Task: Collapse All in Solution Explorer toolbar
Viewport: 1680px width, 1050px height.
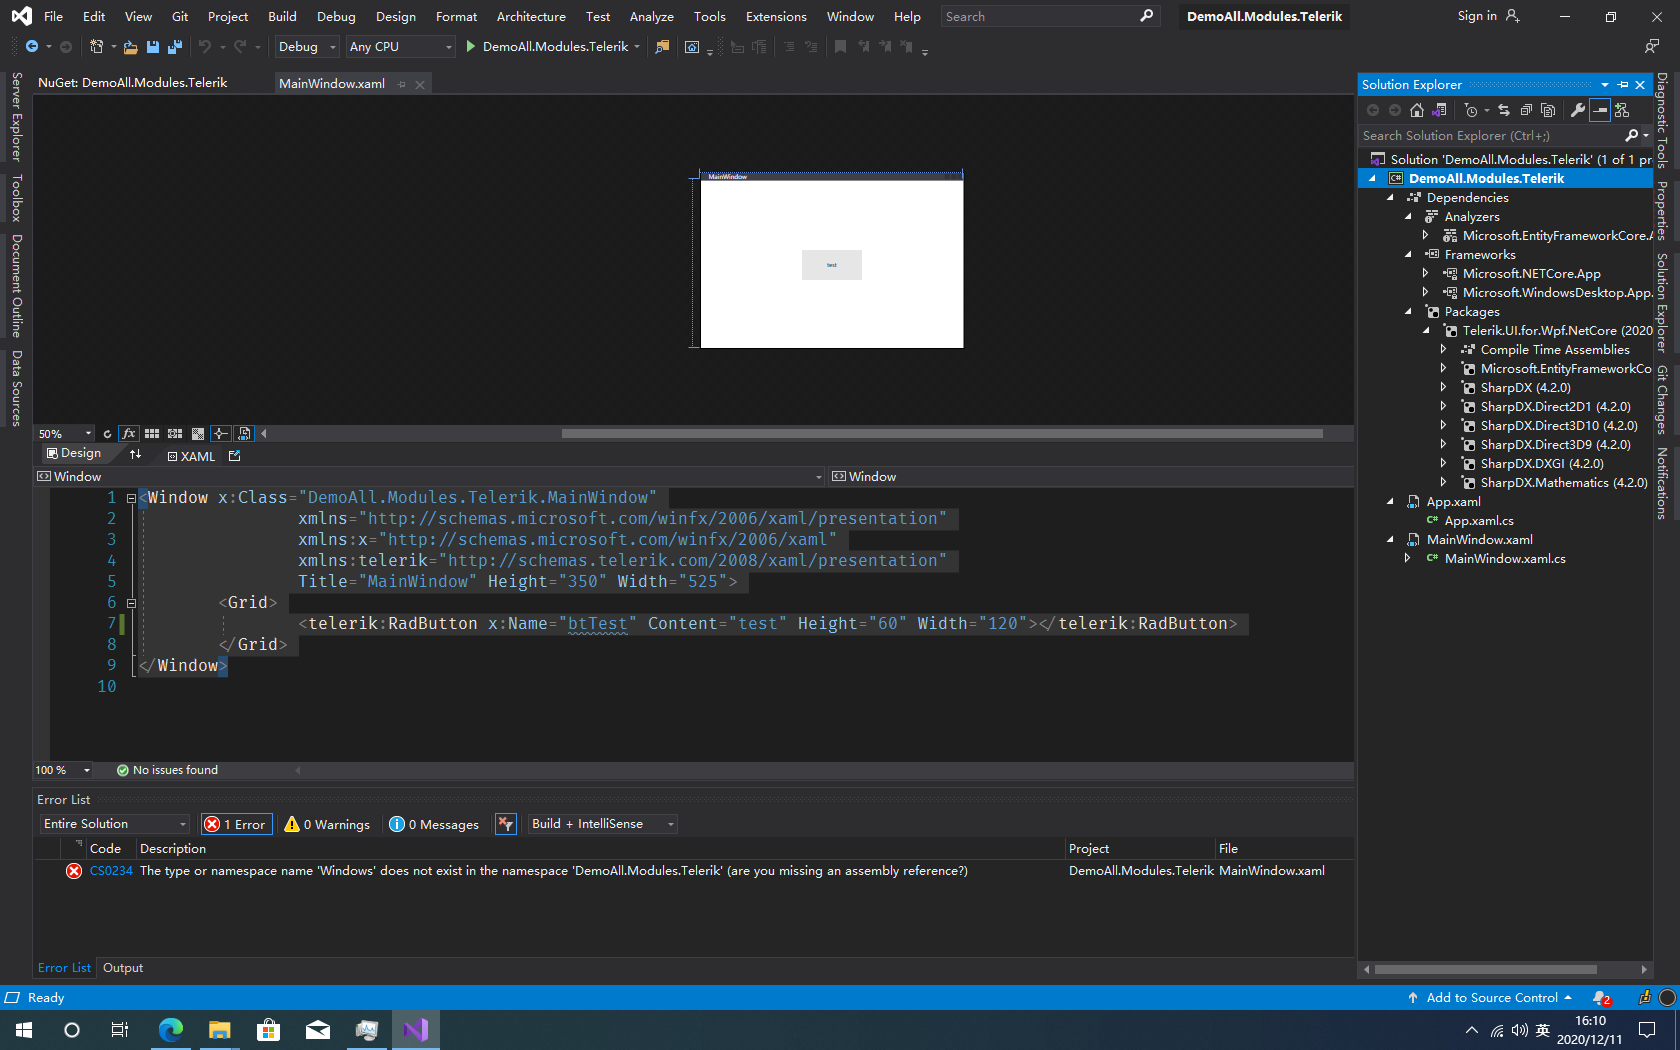Action: [1526, 110]
